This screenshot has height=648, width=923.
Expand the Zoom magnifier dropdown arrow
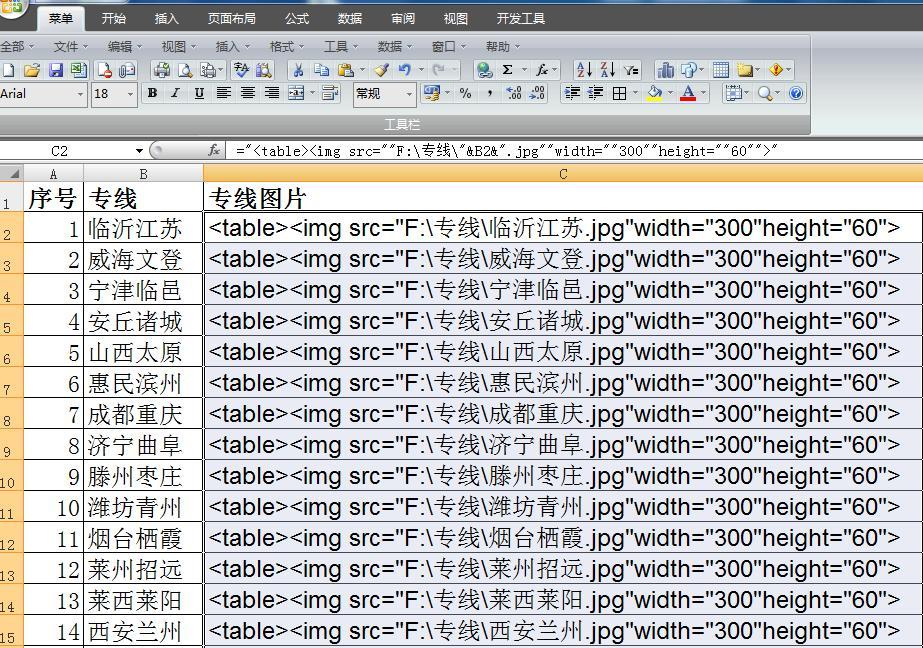tap(778, 93)
